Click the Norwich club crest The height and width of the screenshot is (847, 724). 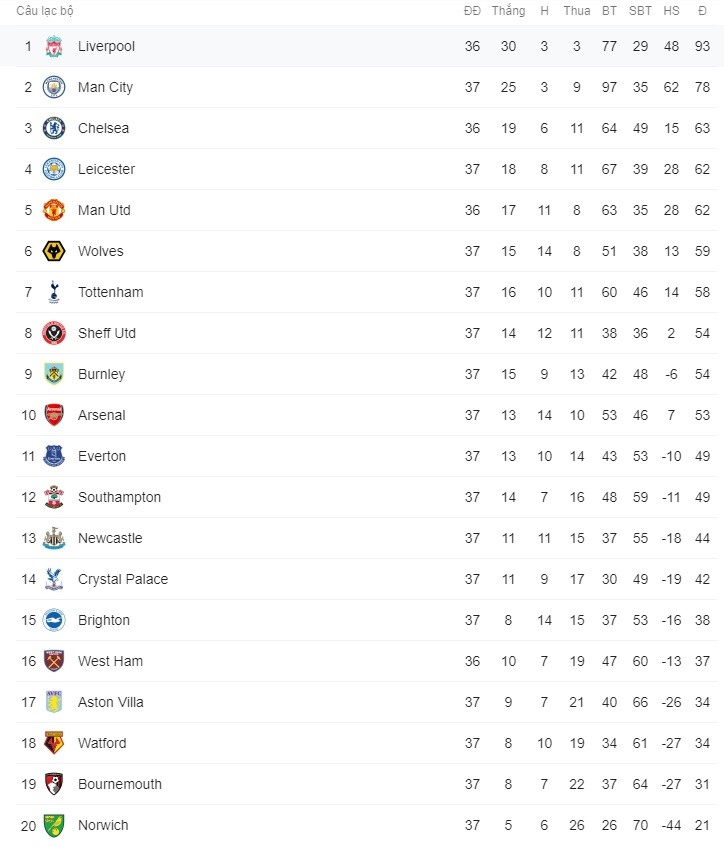pos(54,825)
